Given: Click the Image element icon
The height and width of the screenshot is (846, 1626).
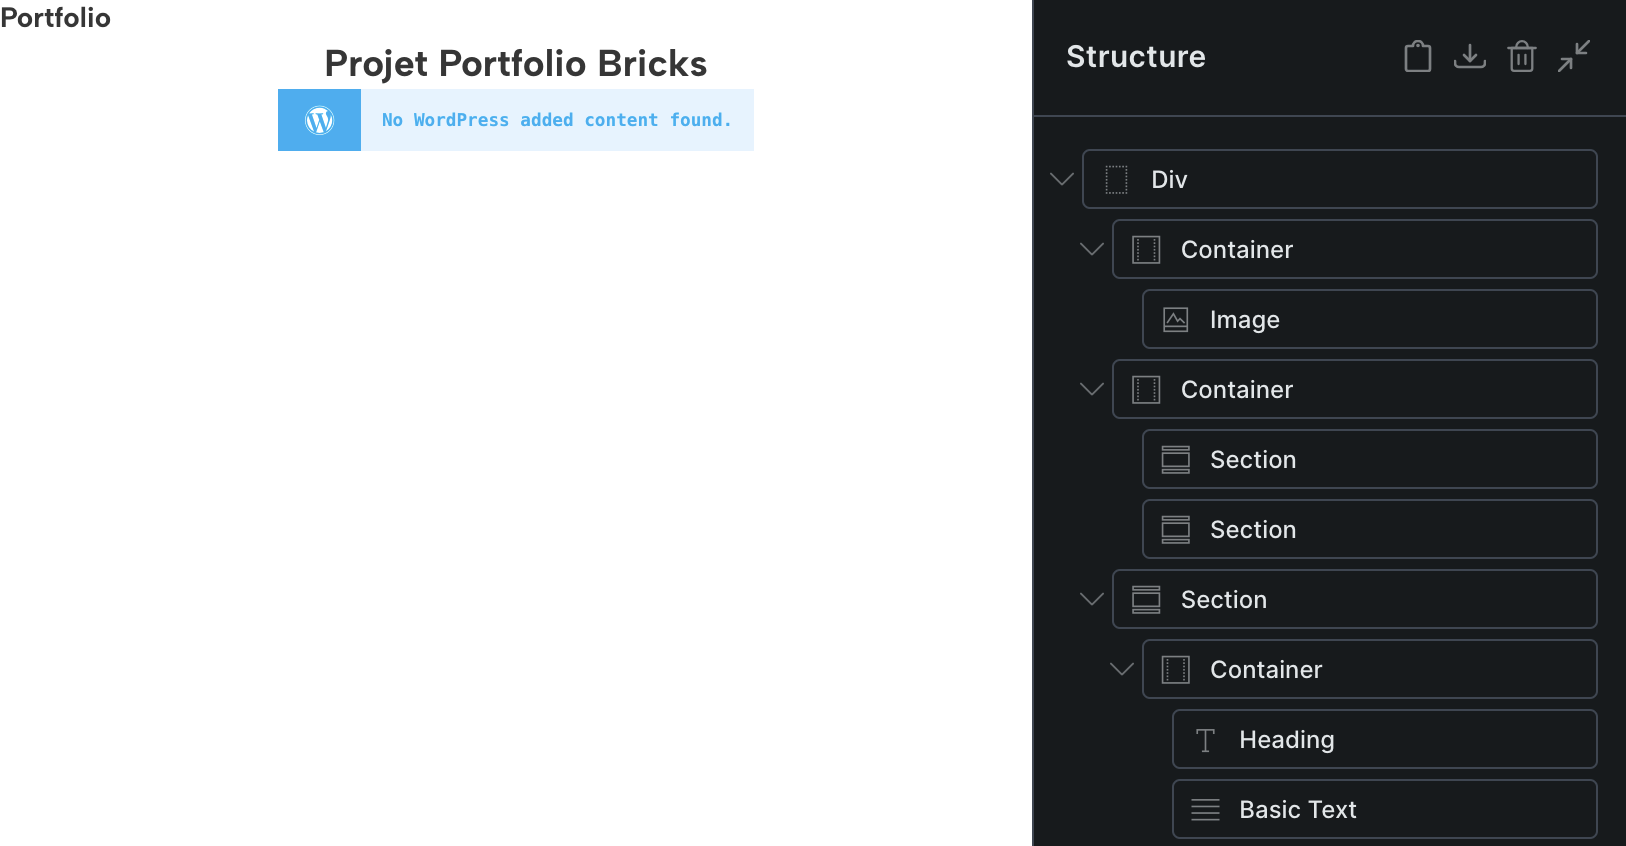Looking at the screenshot, I should pyautogui.click(x=1176, y=320).
